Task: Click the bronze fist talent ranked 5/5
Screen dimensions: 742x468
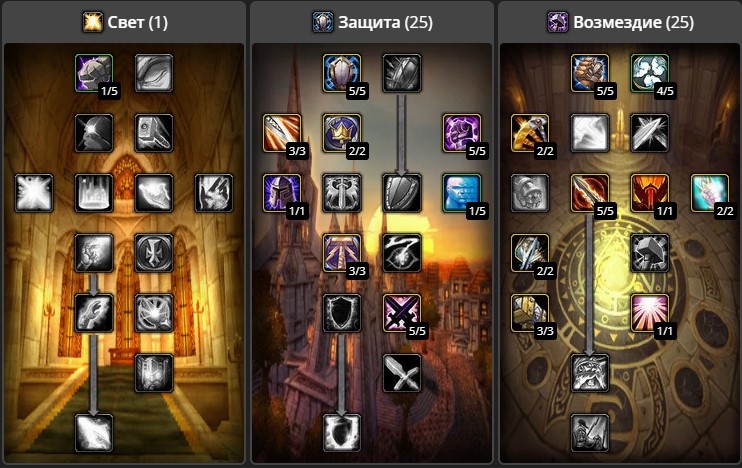Action: [590, 73]
